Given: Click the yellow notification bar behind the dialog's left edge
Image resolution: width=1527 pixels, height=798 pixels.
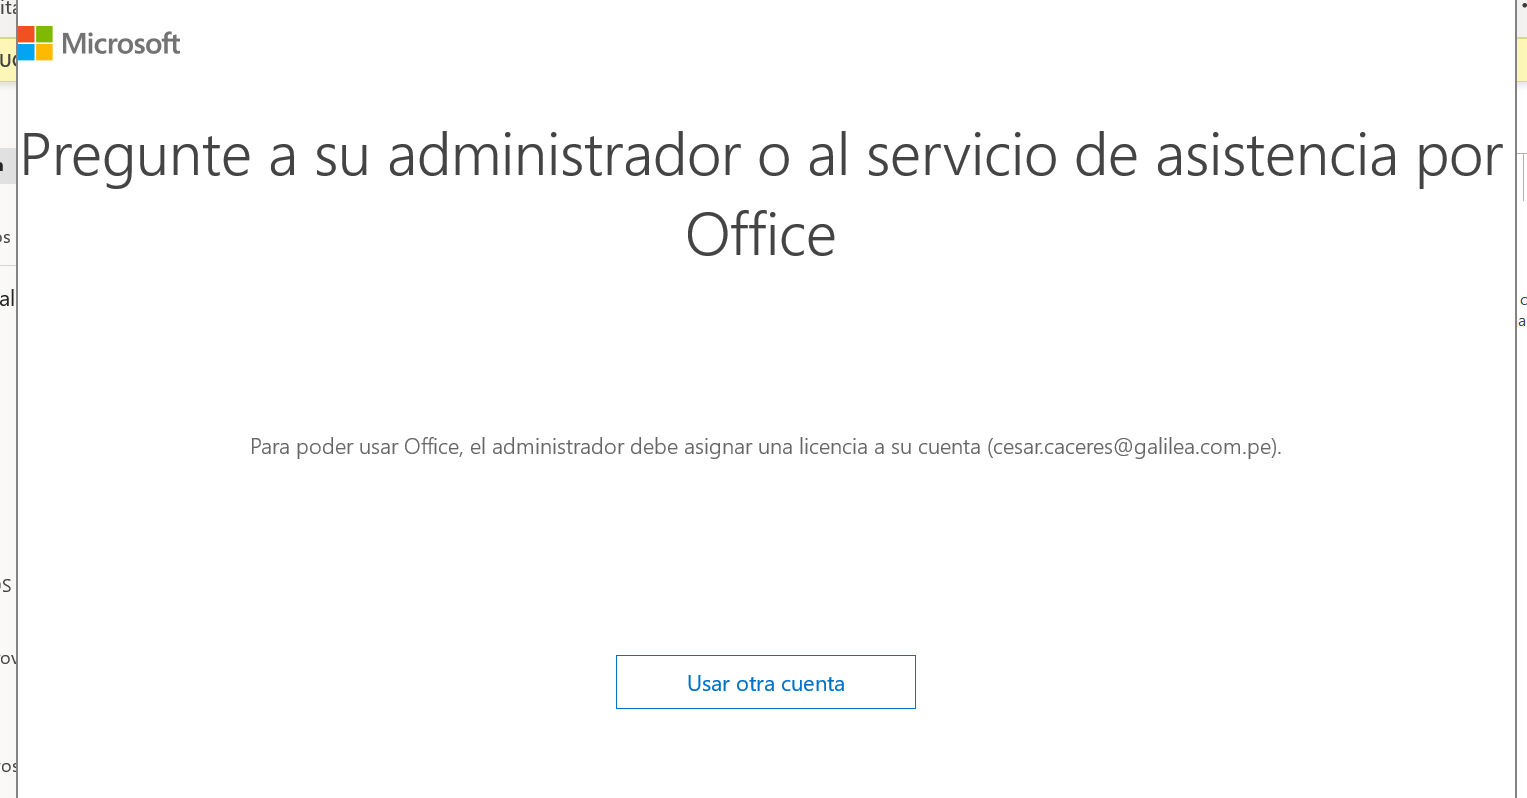Looking at the screenshot, I should [x=8, y=59].
